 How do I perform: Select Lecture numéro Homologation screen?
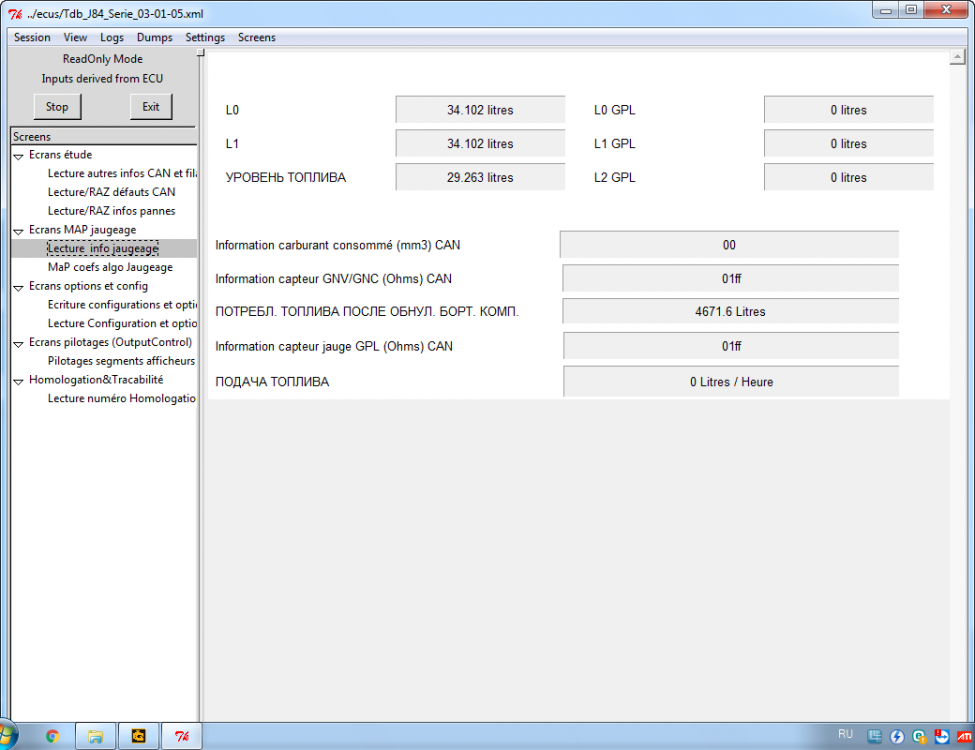coord(122,398)
